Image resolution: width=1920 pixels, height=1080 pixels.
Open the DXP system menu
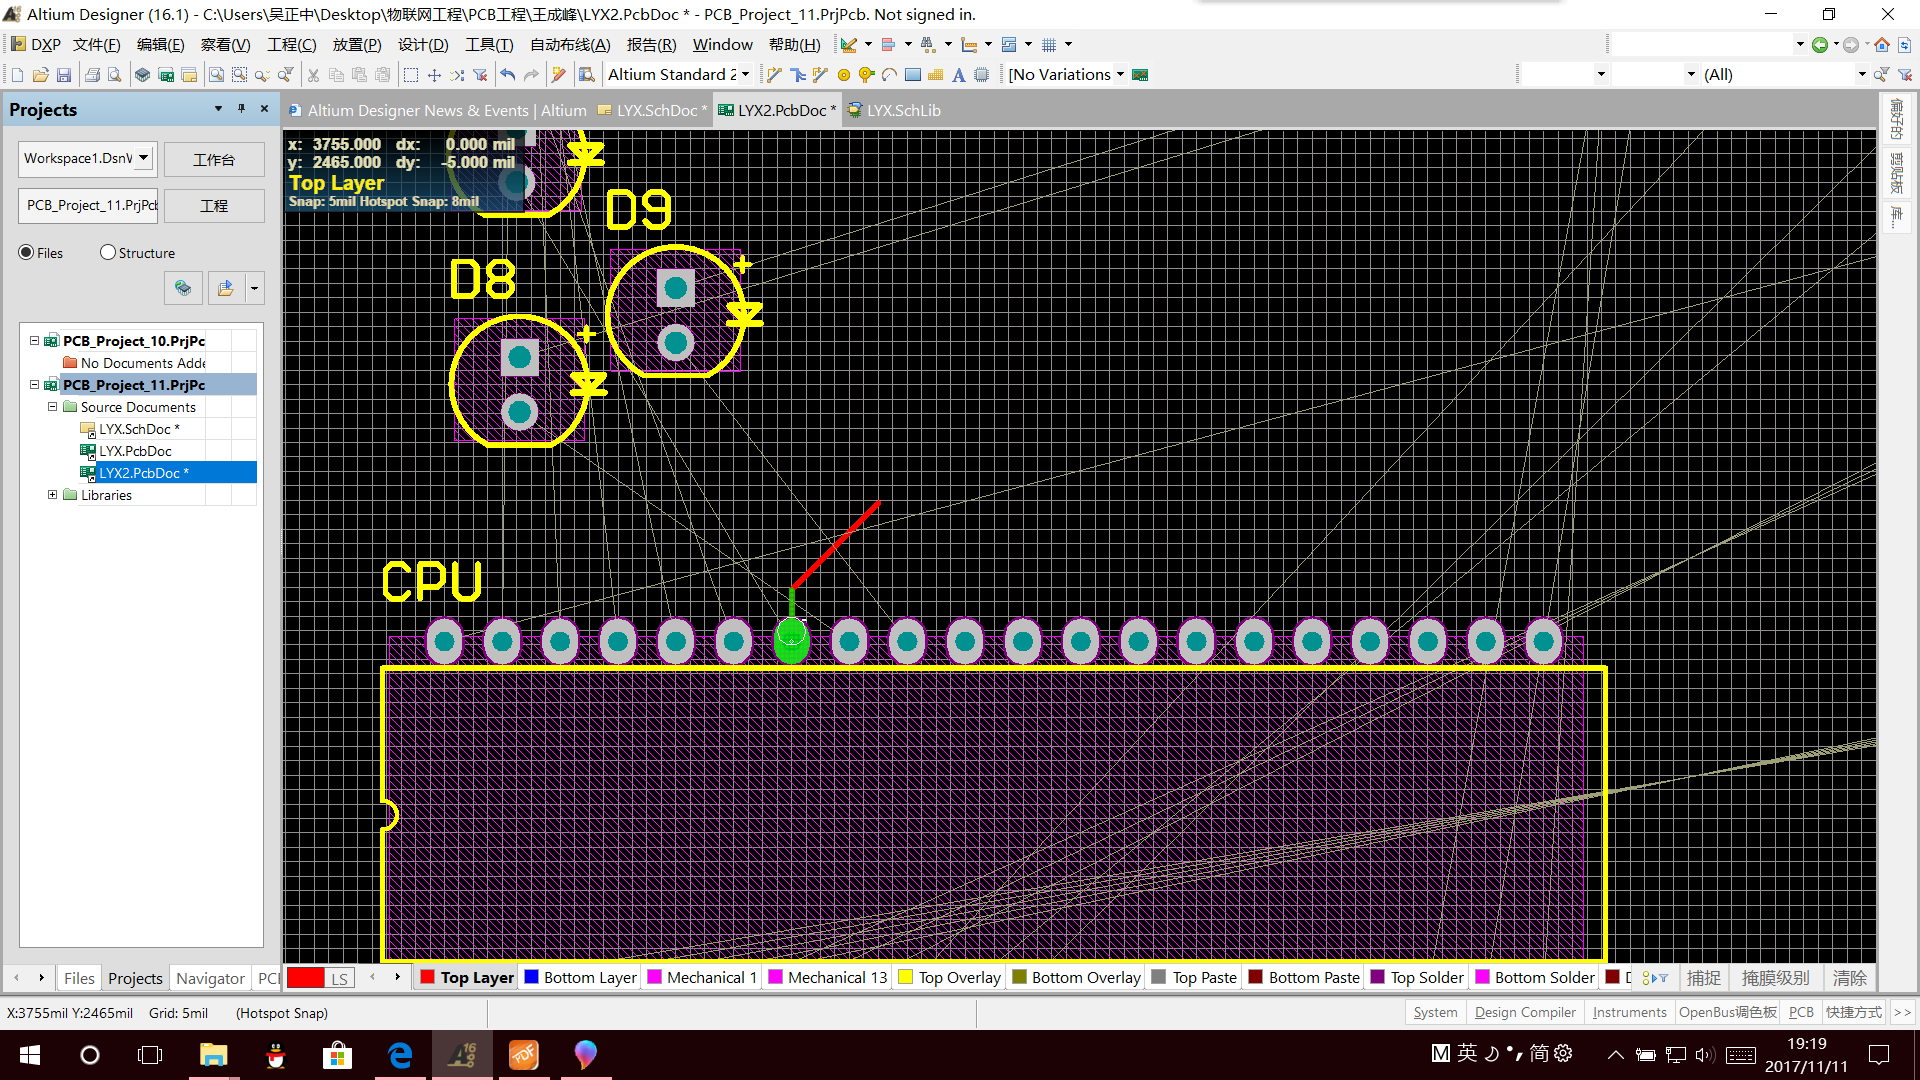tap(36, 45)
